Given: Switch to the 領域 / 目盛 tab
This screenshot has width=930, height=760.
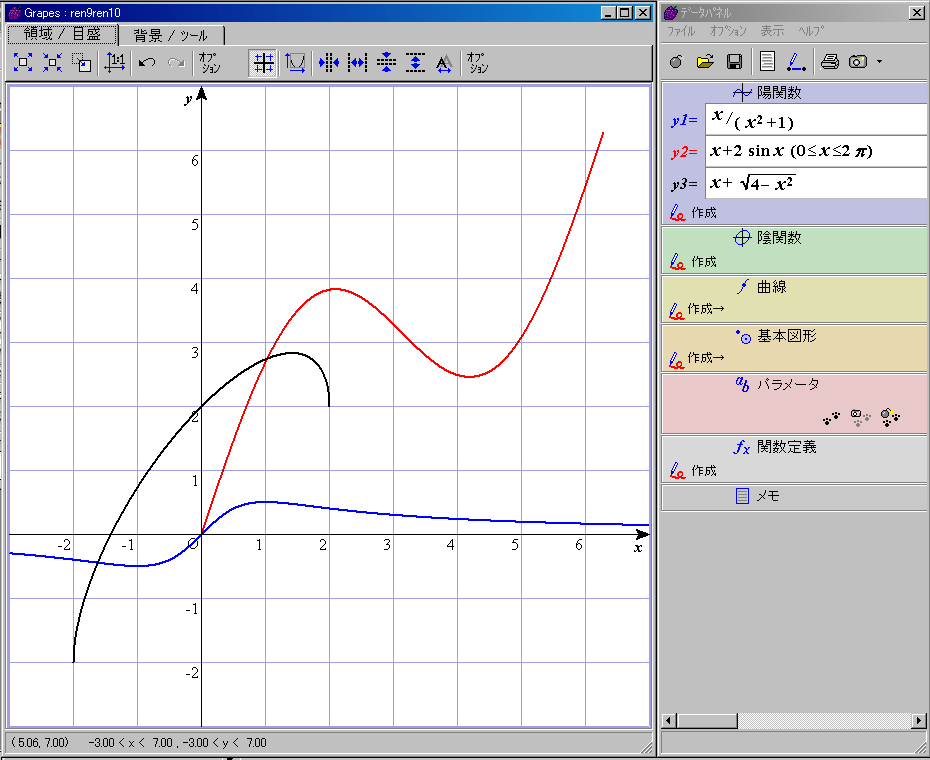Looking at the screenshot, I should [62, 34].
